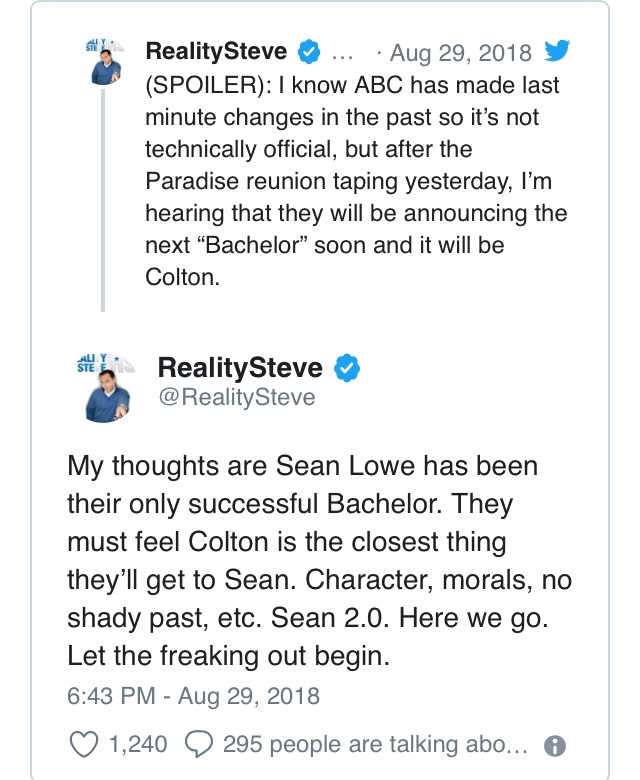This screenshot has height=780, width=640.
Task: Click the vertical thread line below the quoted avatar
Action: pos(102,200)
